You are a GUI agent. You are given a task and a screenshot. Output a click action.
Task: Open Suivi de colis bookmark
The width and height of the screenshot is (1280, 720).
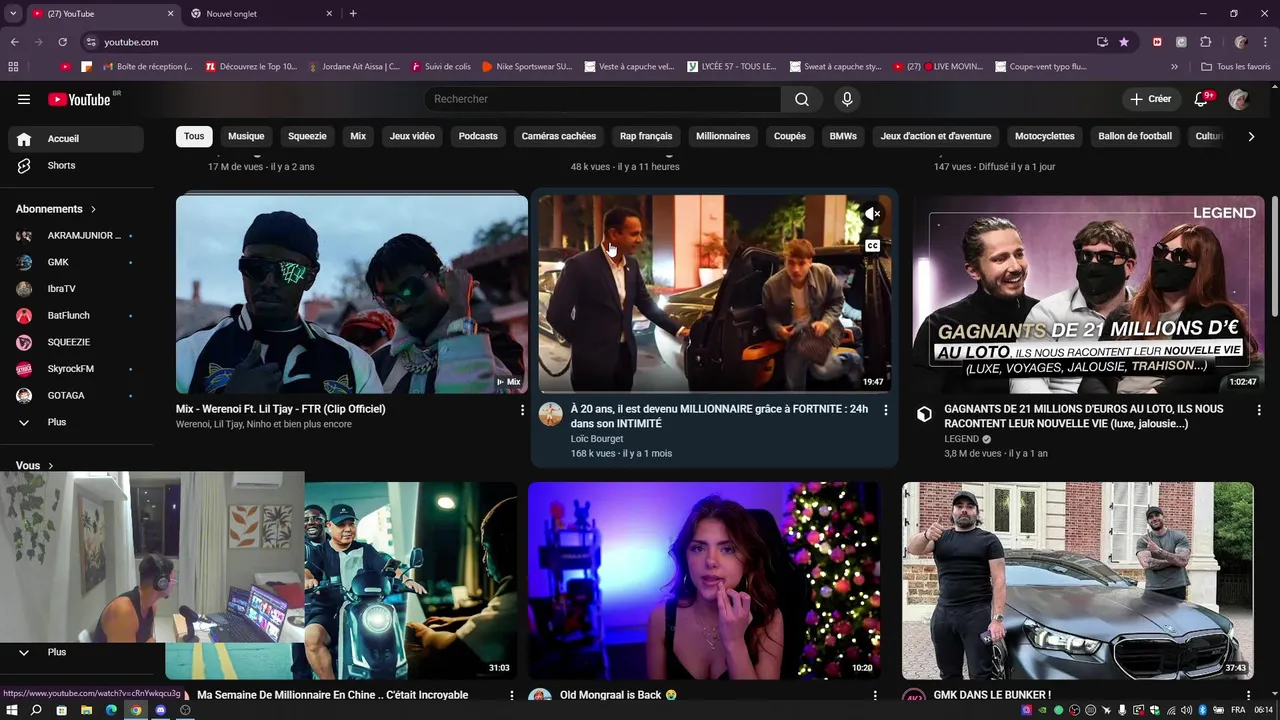click(x=440, y=67)
